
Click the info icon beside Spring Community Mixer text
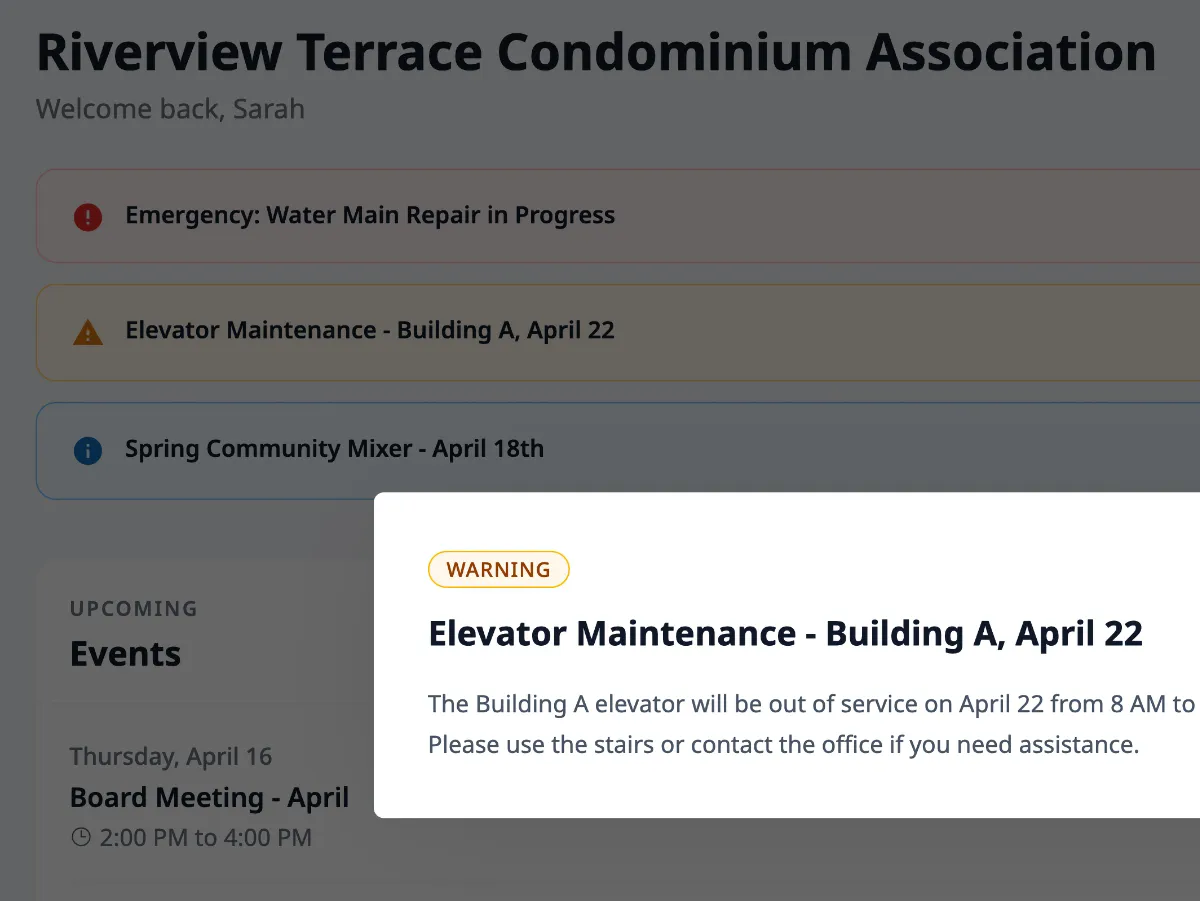[x=88, y=450]
